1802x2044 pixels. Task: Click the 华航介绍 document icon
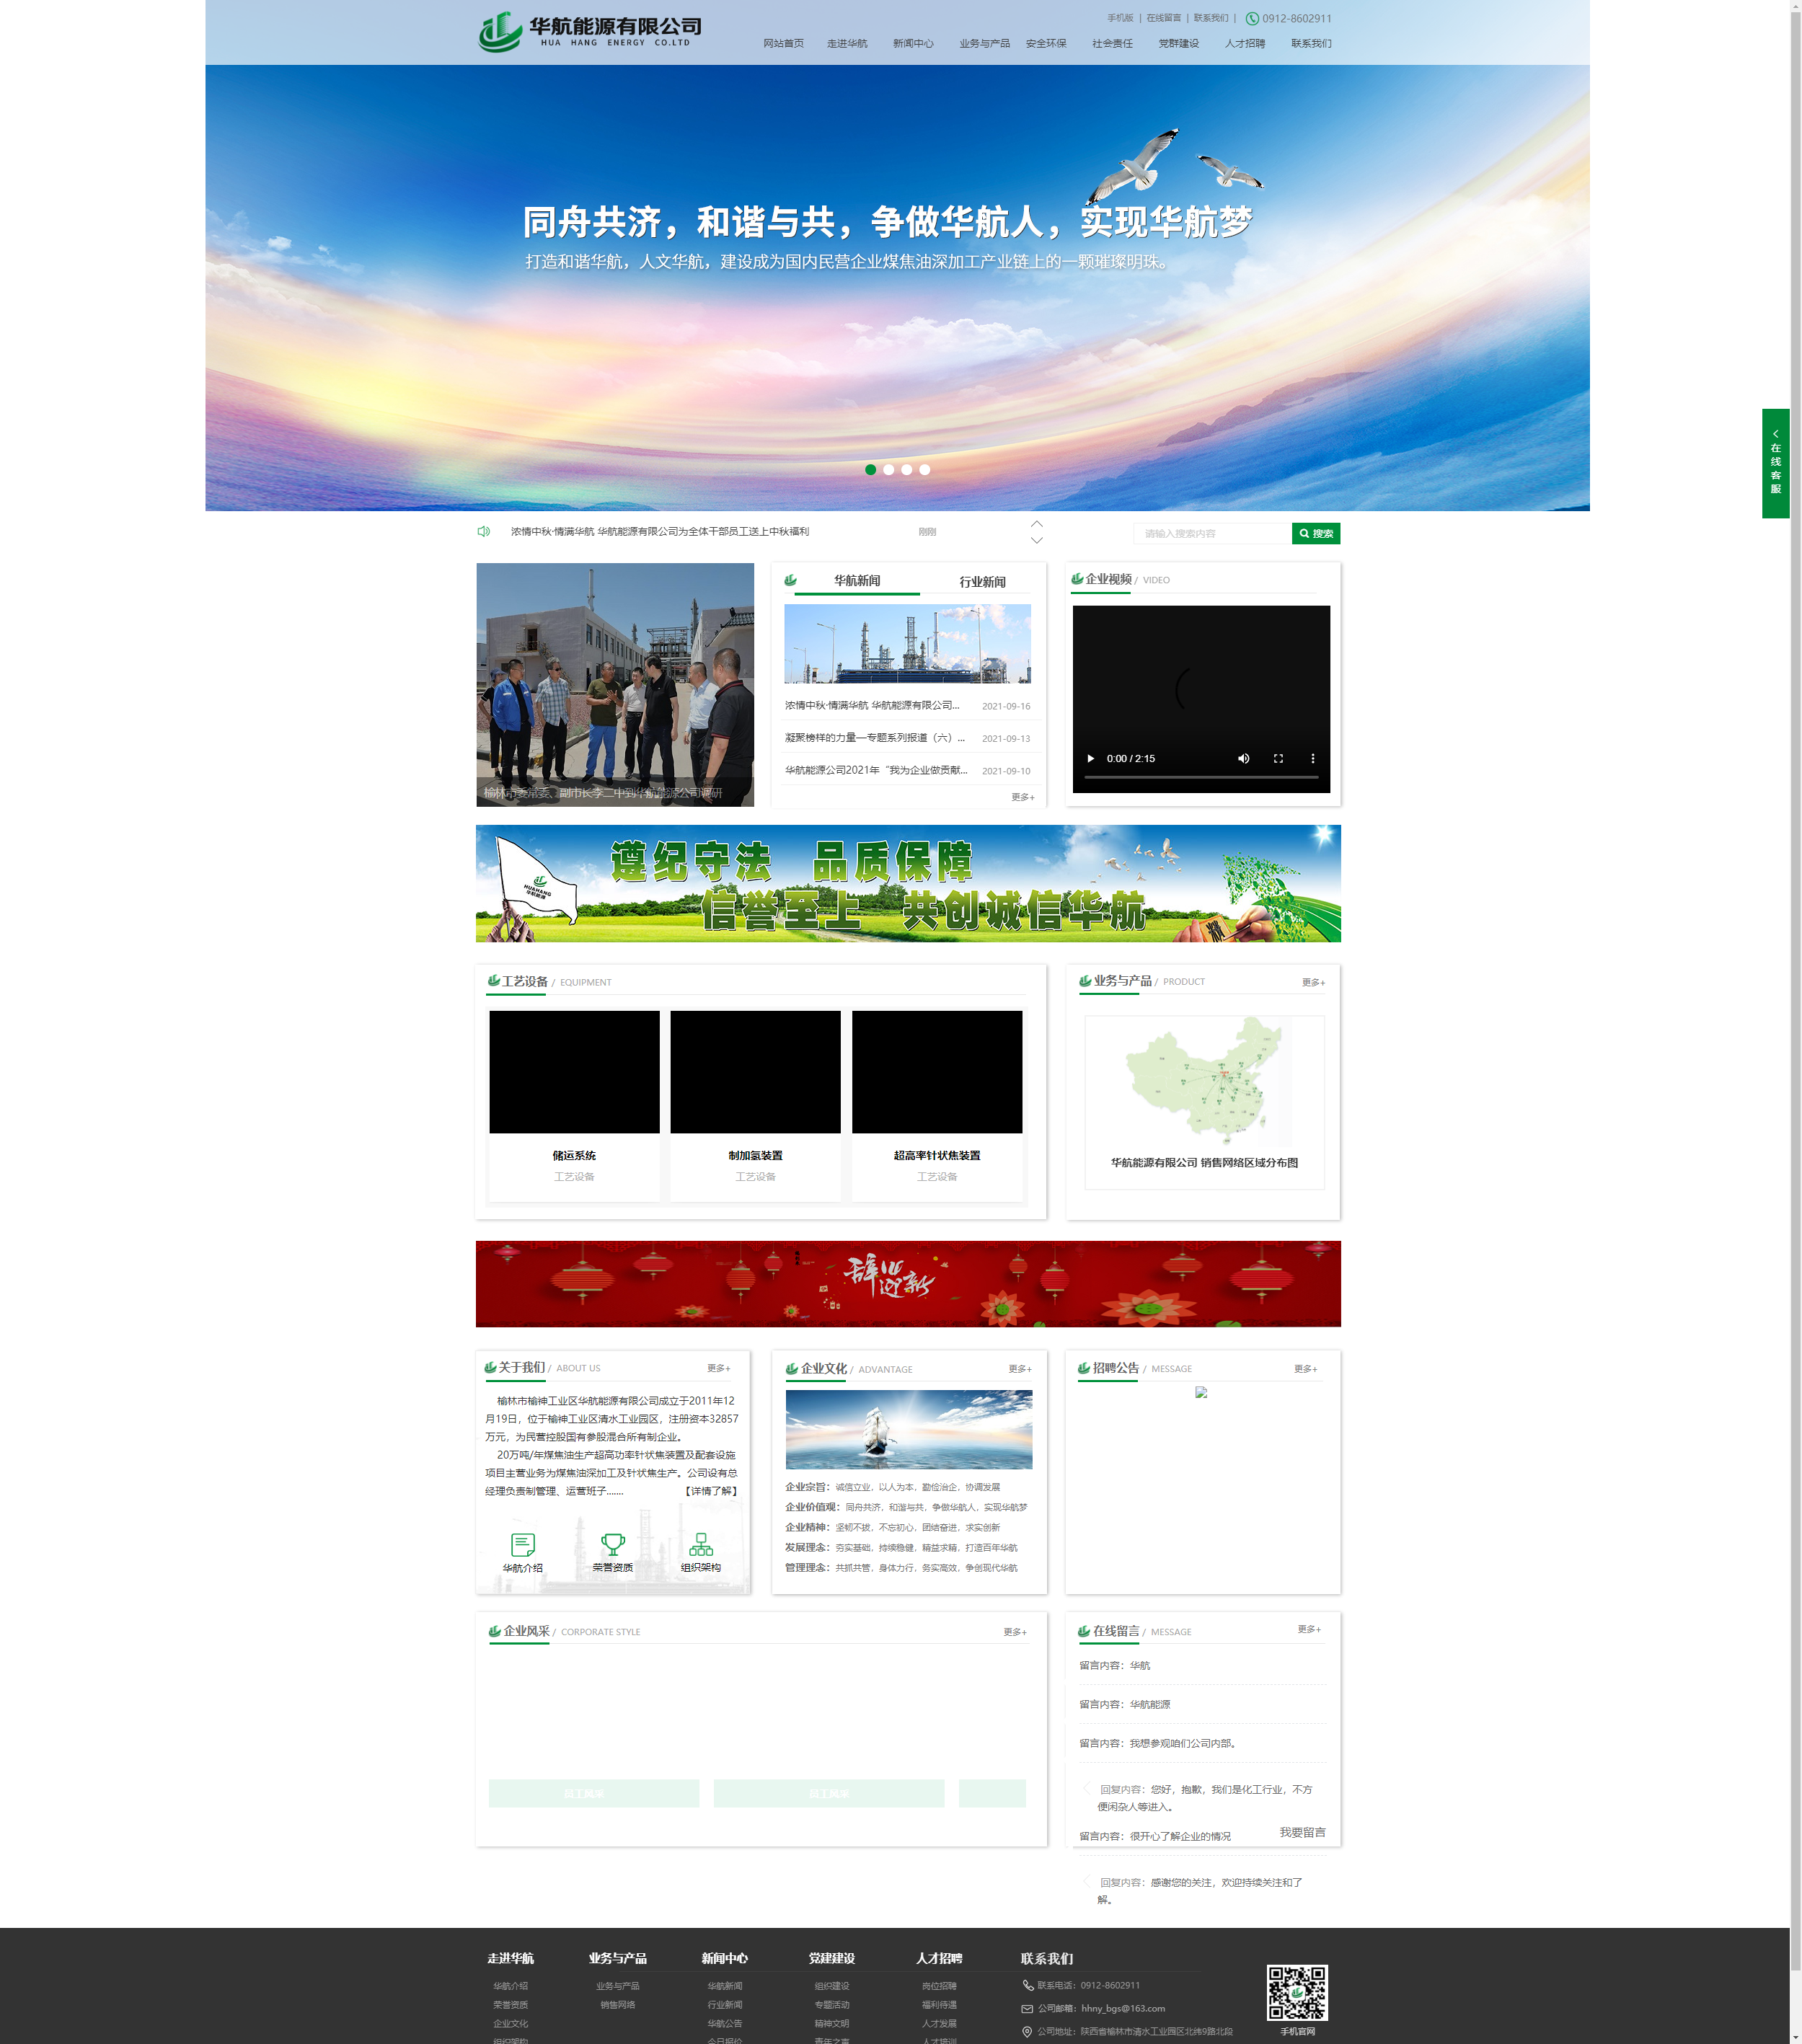(523, 1544)
